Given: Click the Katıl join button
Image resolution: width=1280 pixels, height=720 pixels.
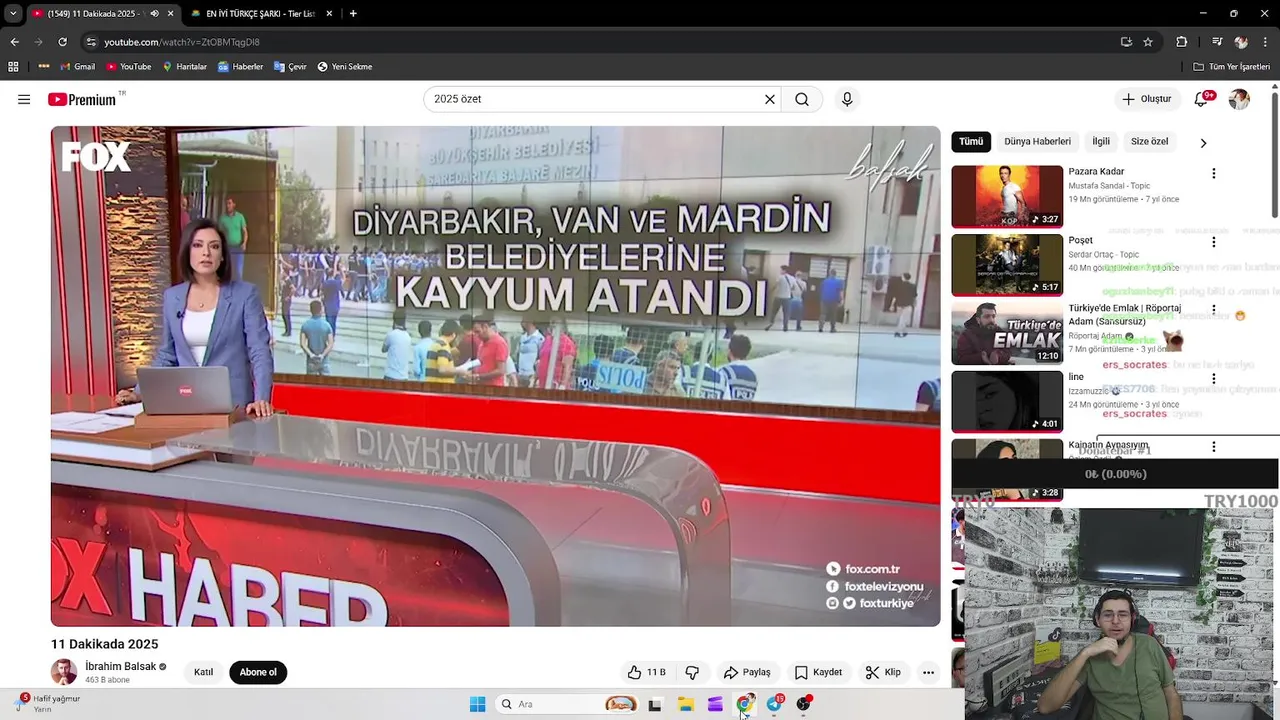Looking at the screenshot, I should pos(203,672).
